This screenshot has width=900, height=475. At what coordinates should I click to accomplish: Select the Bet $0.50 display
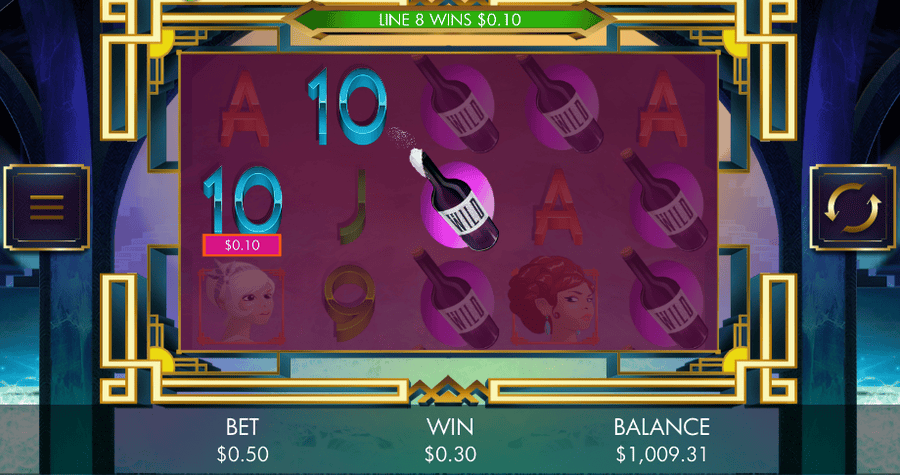(242, 441)
